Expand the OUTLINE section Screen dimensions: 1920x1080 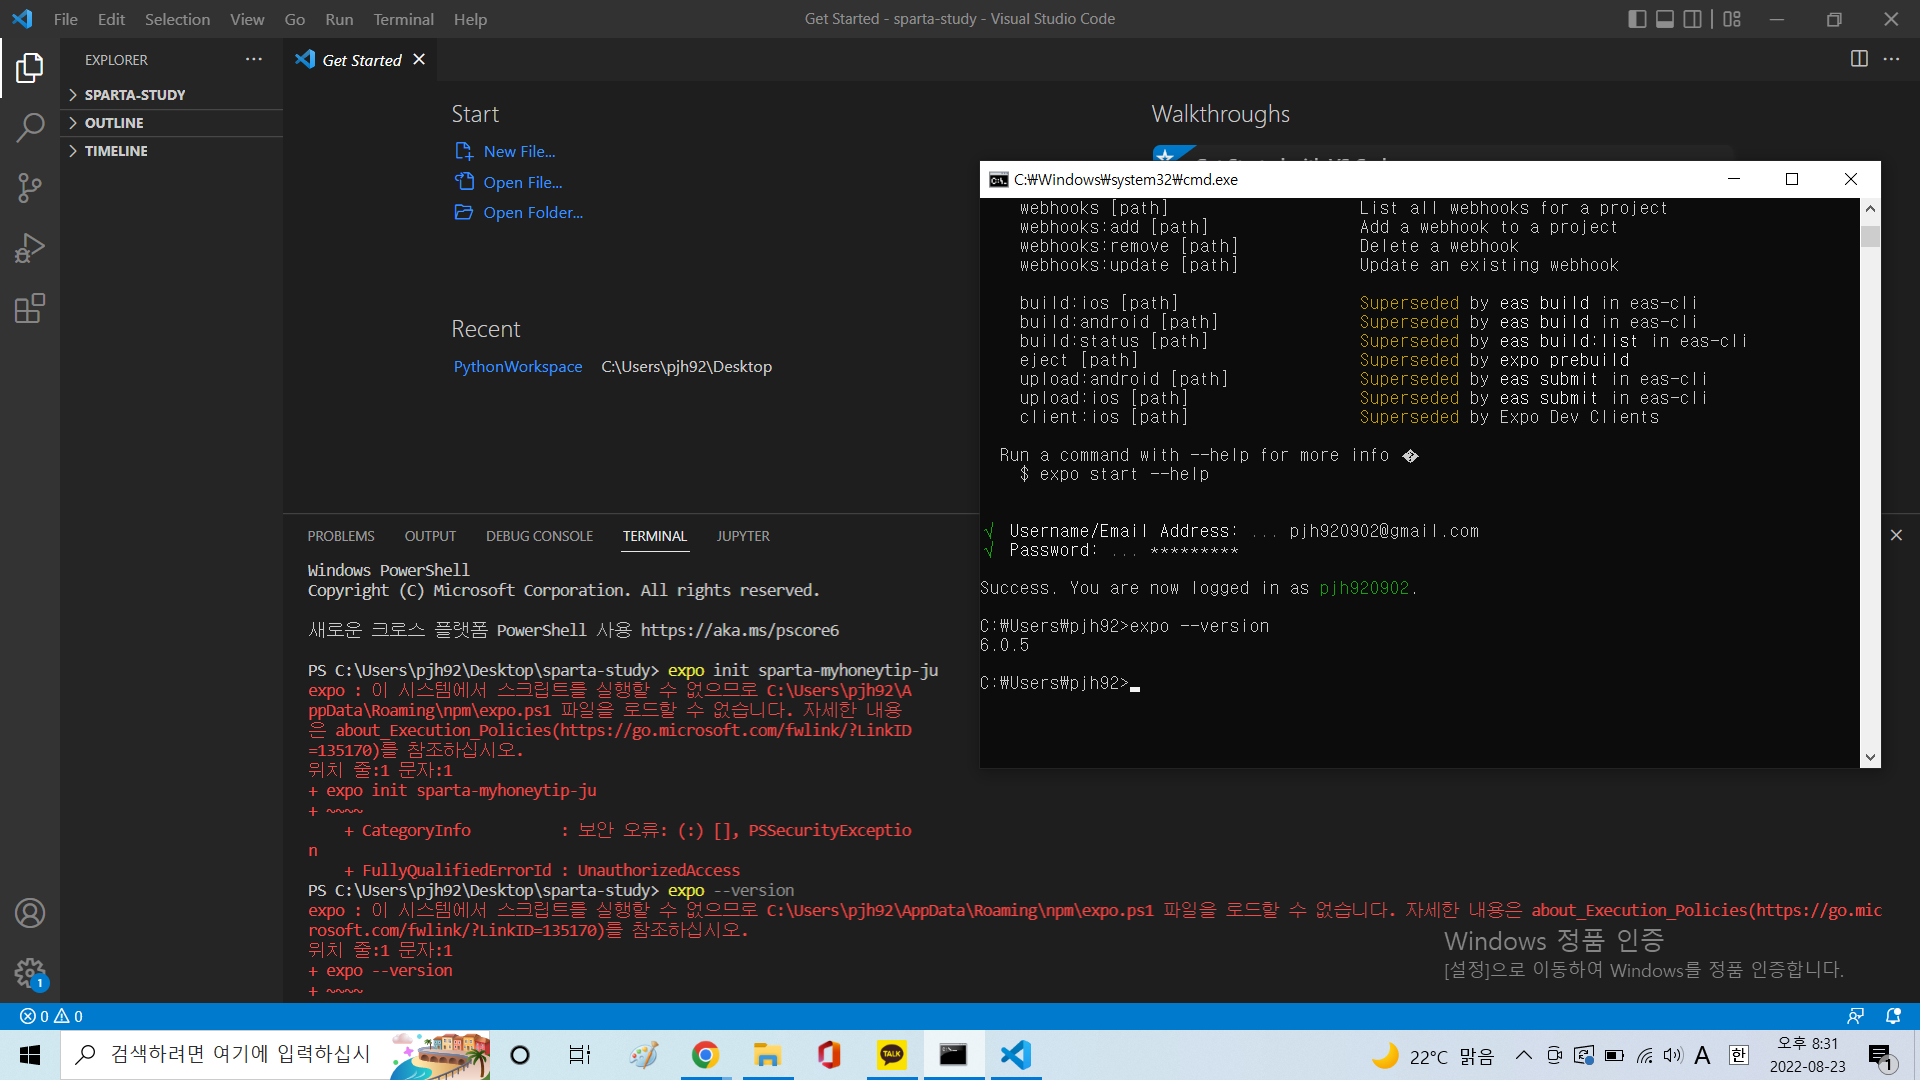pyautogui.click(x=172, y=123)
